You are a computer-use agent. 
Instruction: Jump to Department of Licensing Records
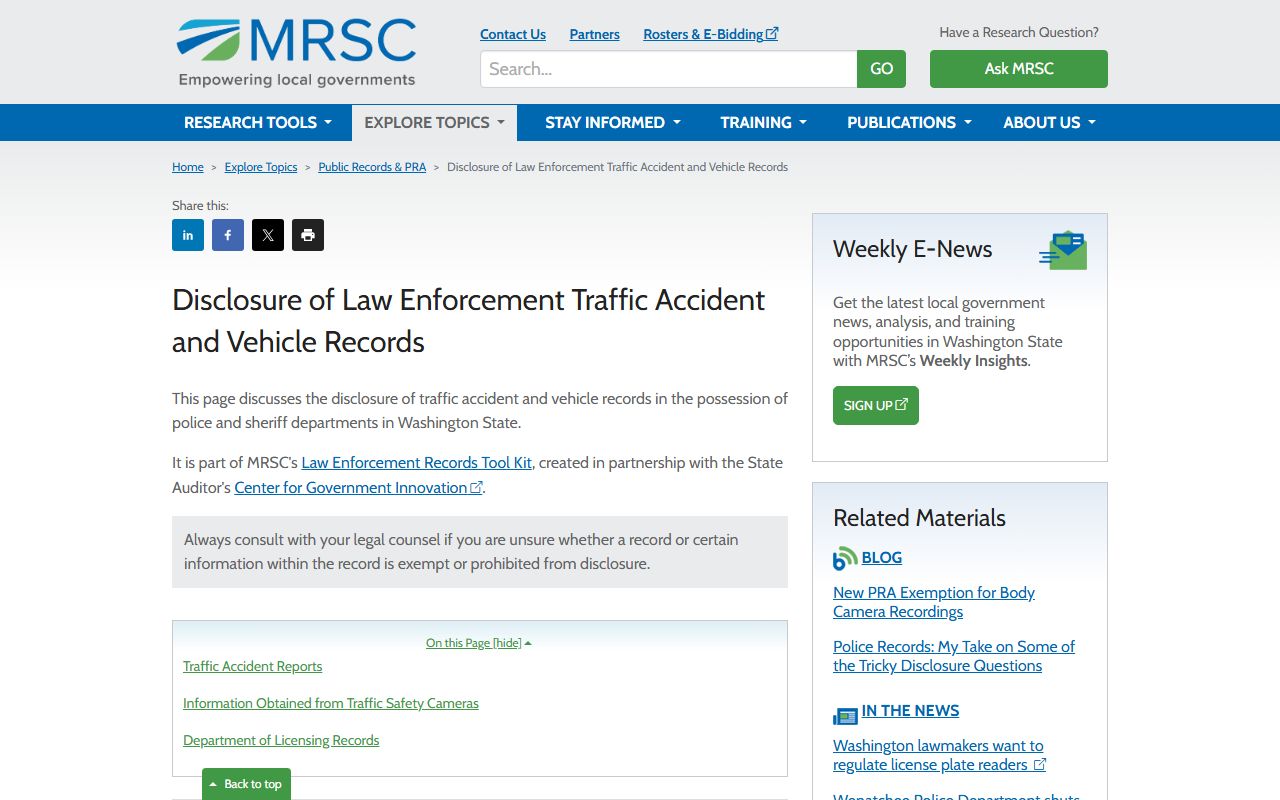281,740
